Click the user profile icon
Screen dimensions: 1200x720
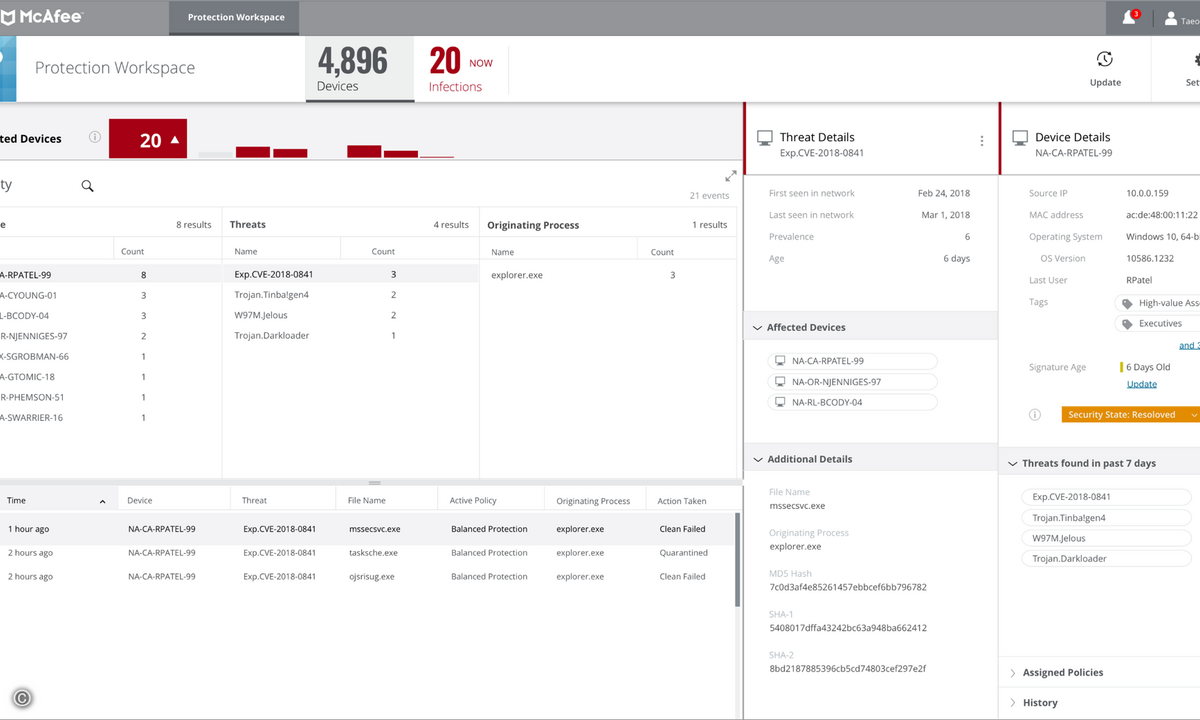coord(1171,18)
